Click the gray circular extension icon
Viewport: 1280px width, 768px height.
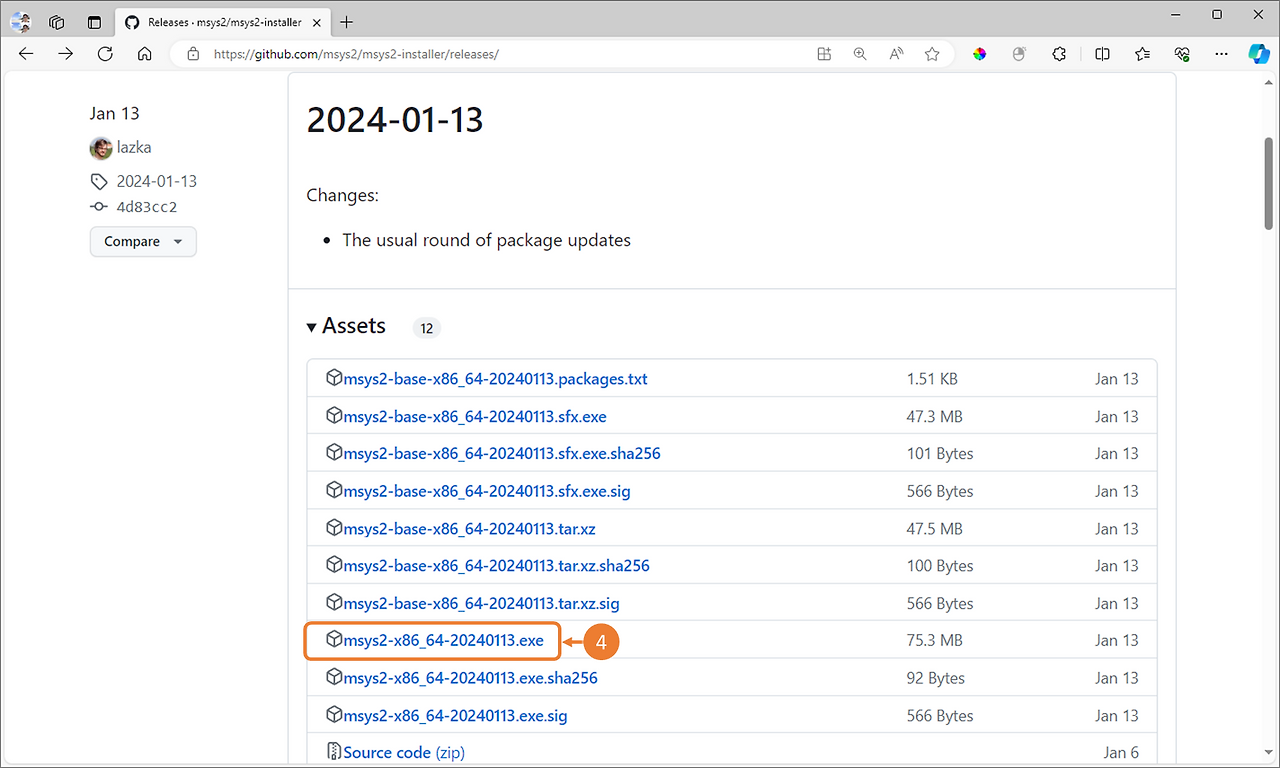click(1019, 54)
